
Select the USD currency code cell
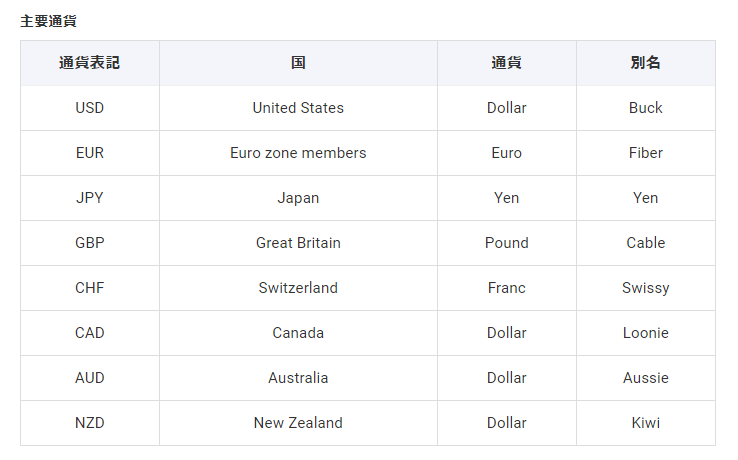89,108
